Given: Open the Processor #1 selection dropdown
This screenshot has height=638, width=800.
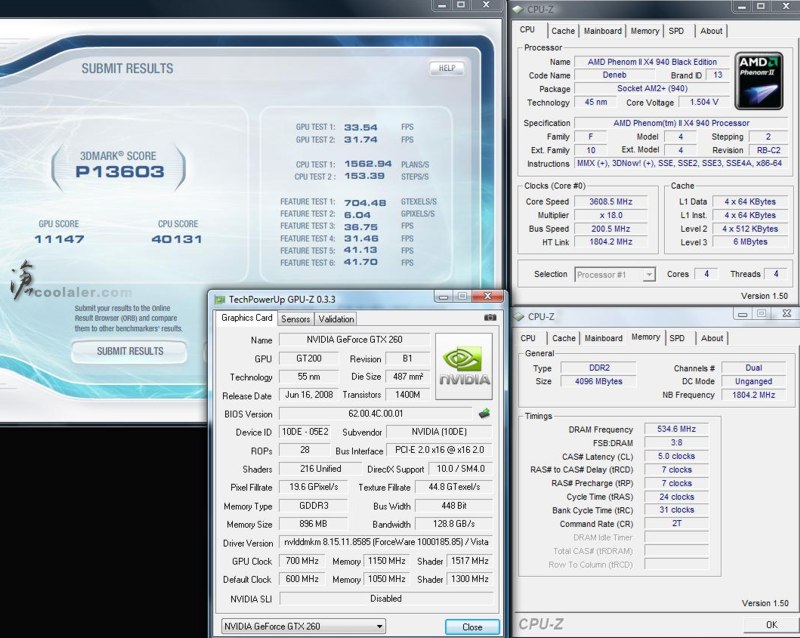Looking at the screenshot, I should (615, 275).
